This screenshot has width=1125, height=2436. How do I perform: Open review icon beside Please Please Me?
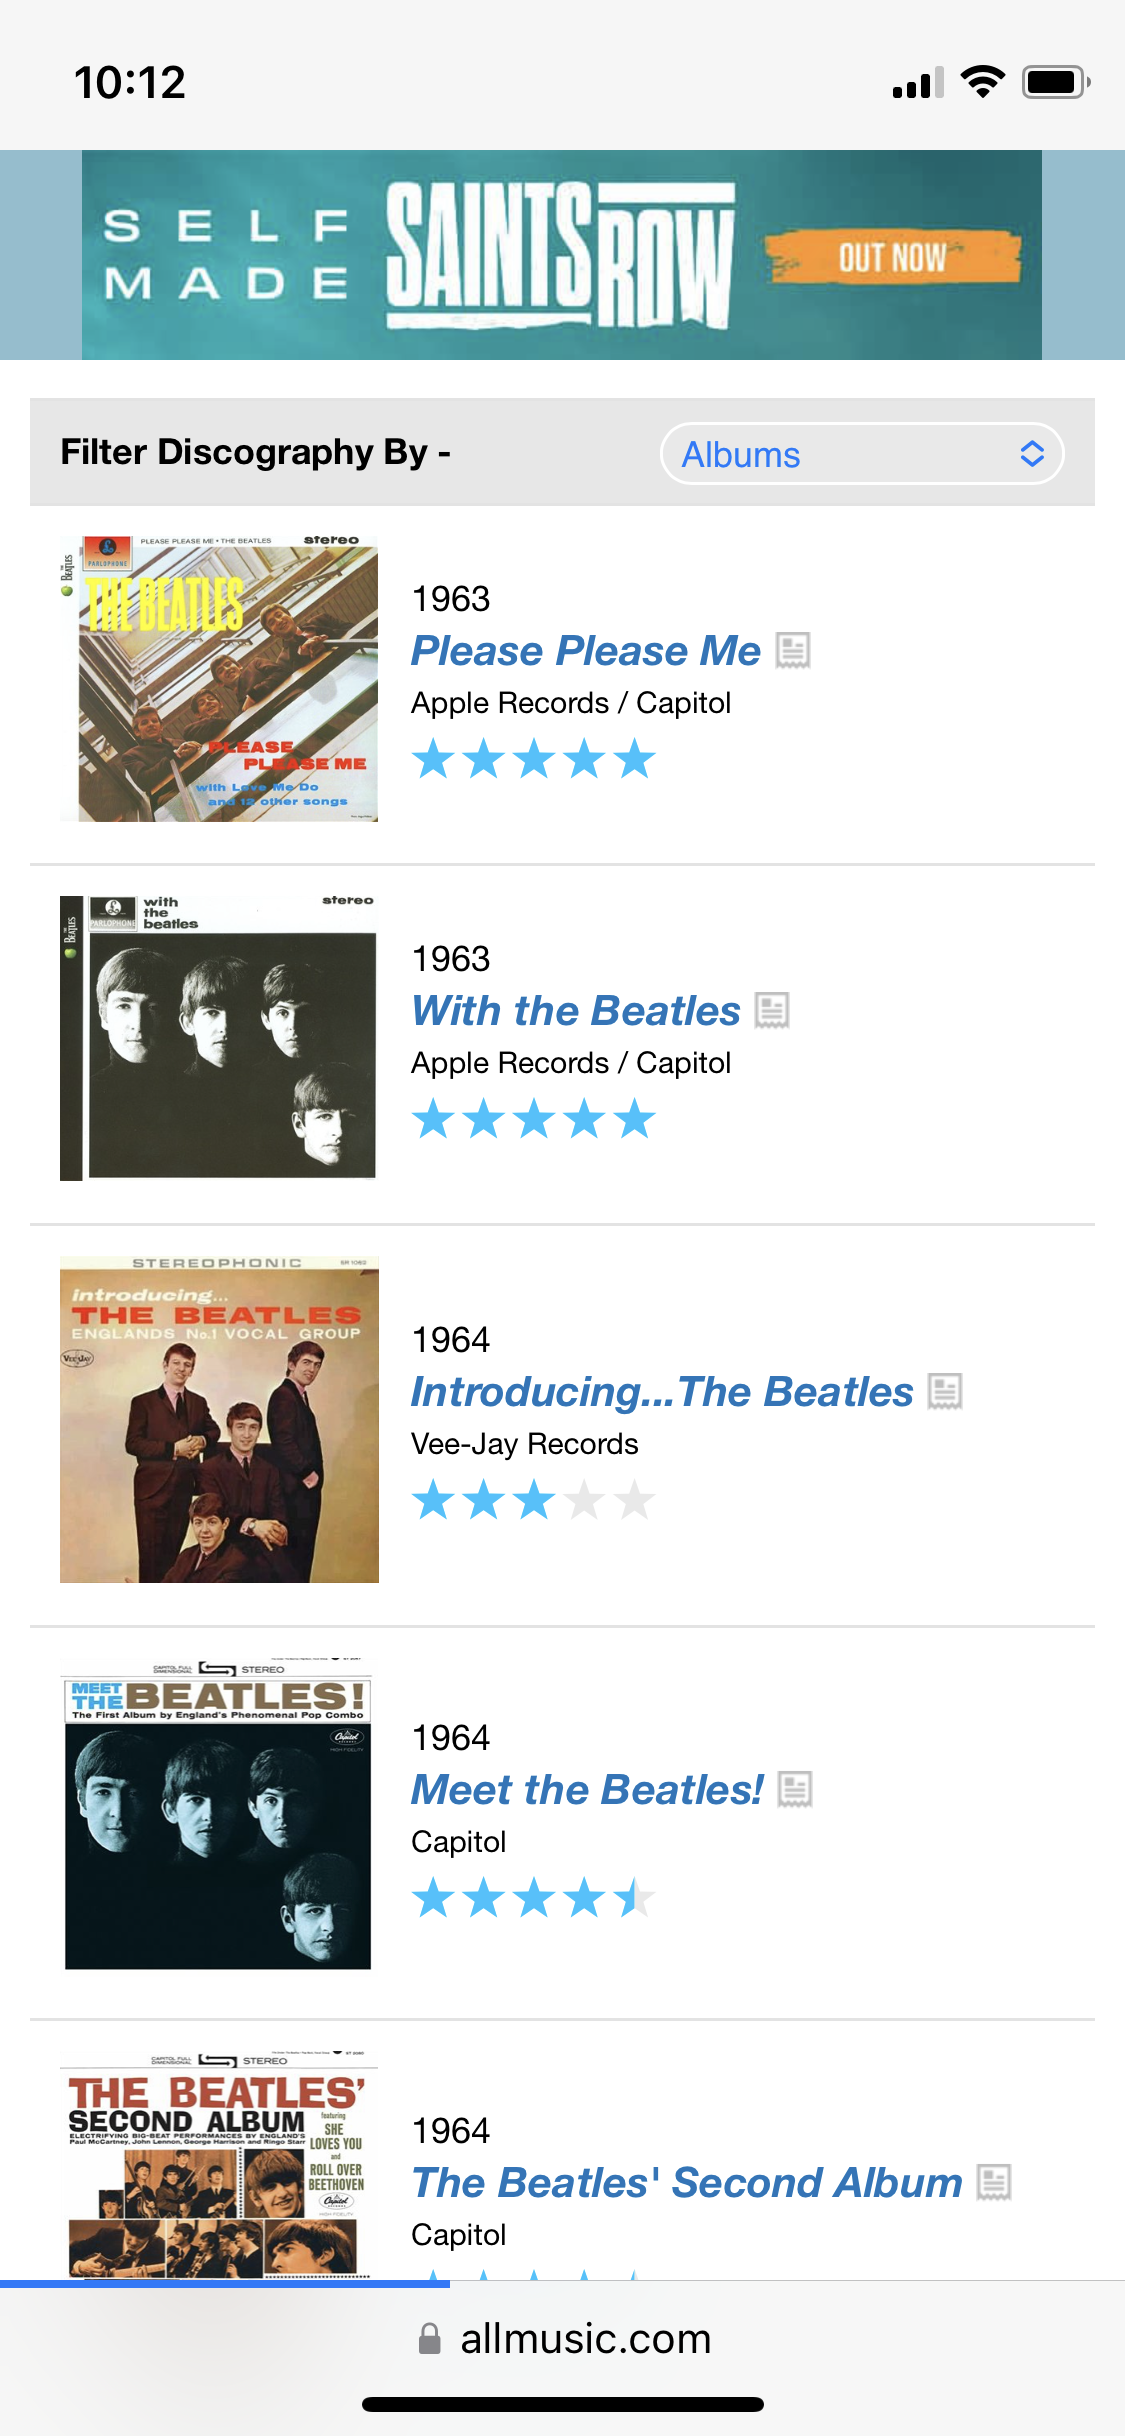[793, 651]
